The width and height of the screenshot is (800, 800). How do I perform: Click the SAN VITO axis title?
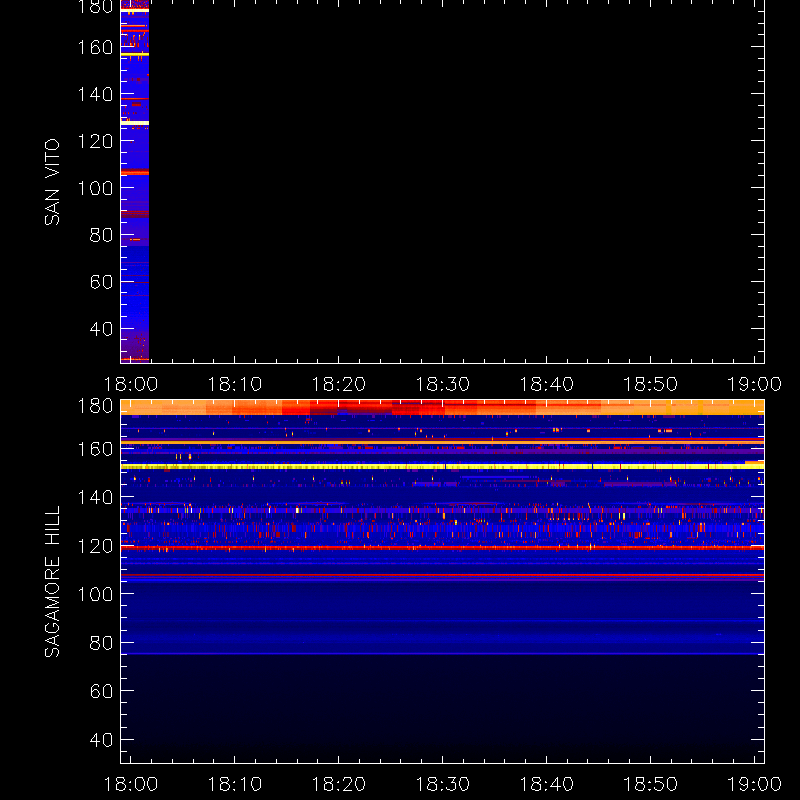52,182
